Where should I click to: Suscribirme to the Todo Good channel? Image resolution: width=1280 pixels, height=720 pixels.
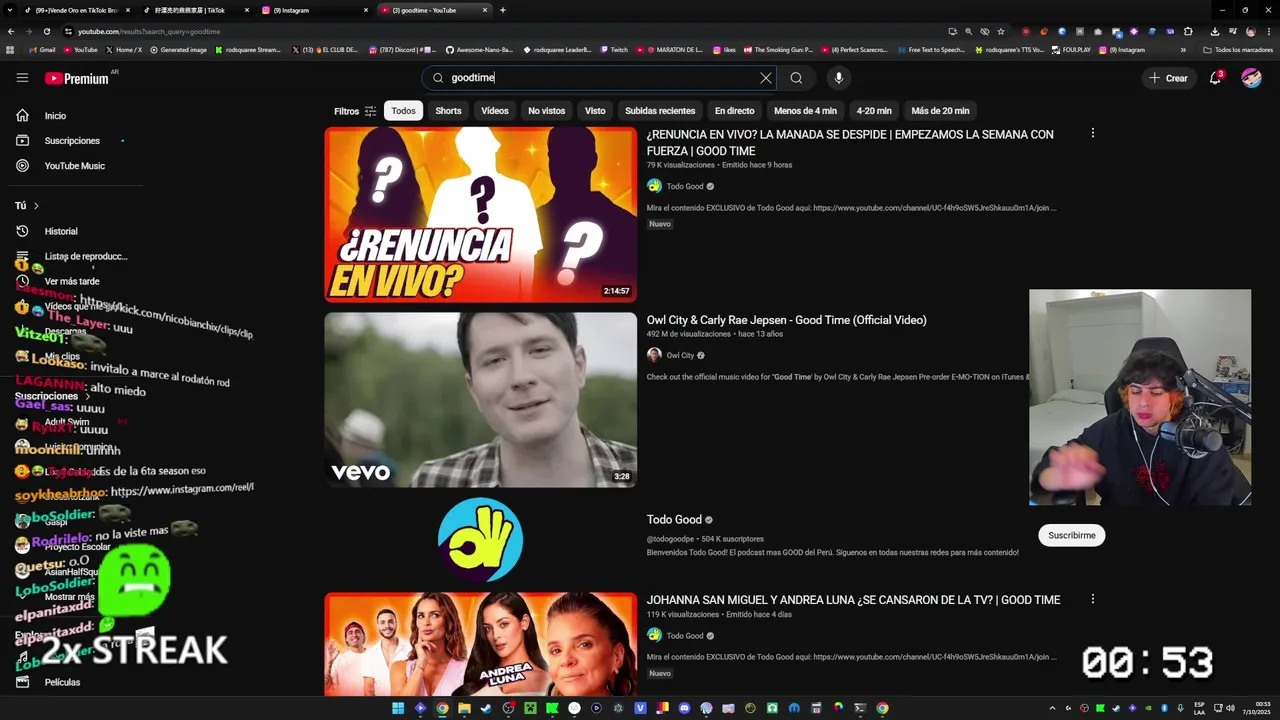coord(1071,535)
